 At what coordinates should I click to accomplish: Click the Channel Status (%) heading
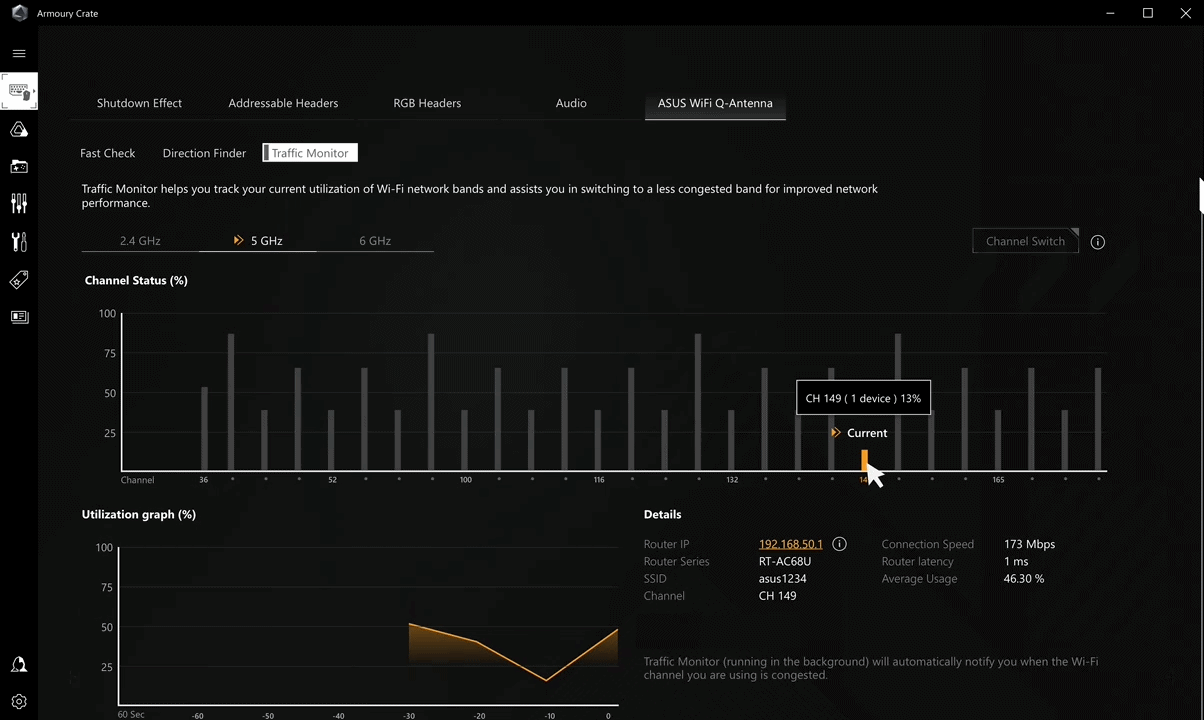(x=136, y=280)
